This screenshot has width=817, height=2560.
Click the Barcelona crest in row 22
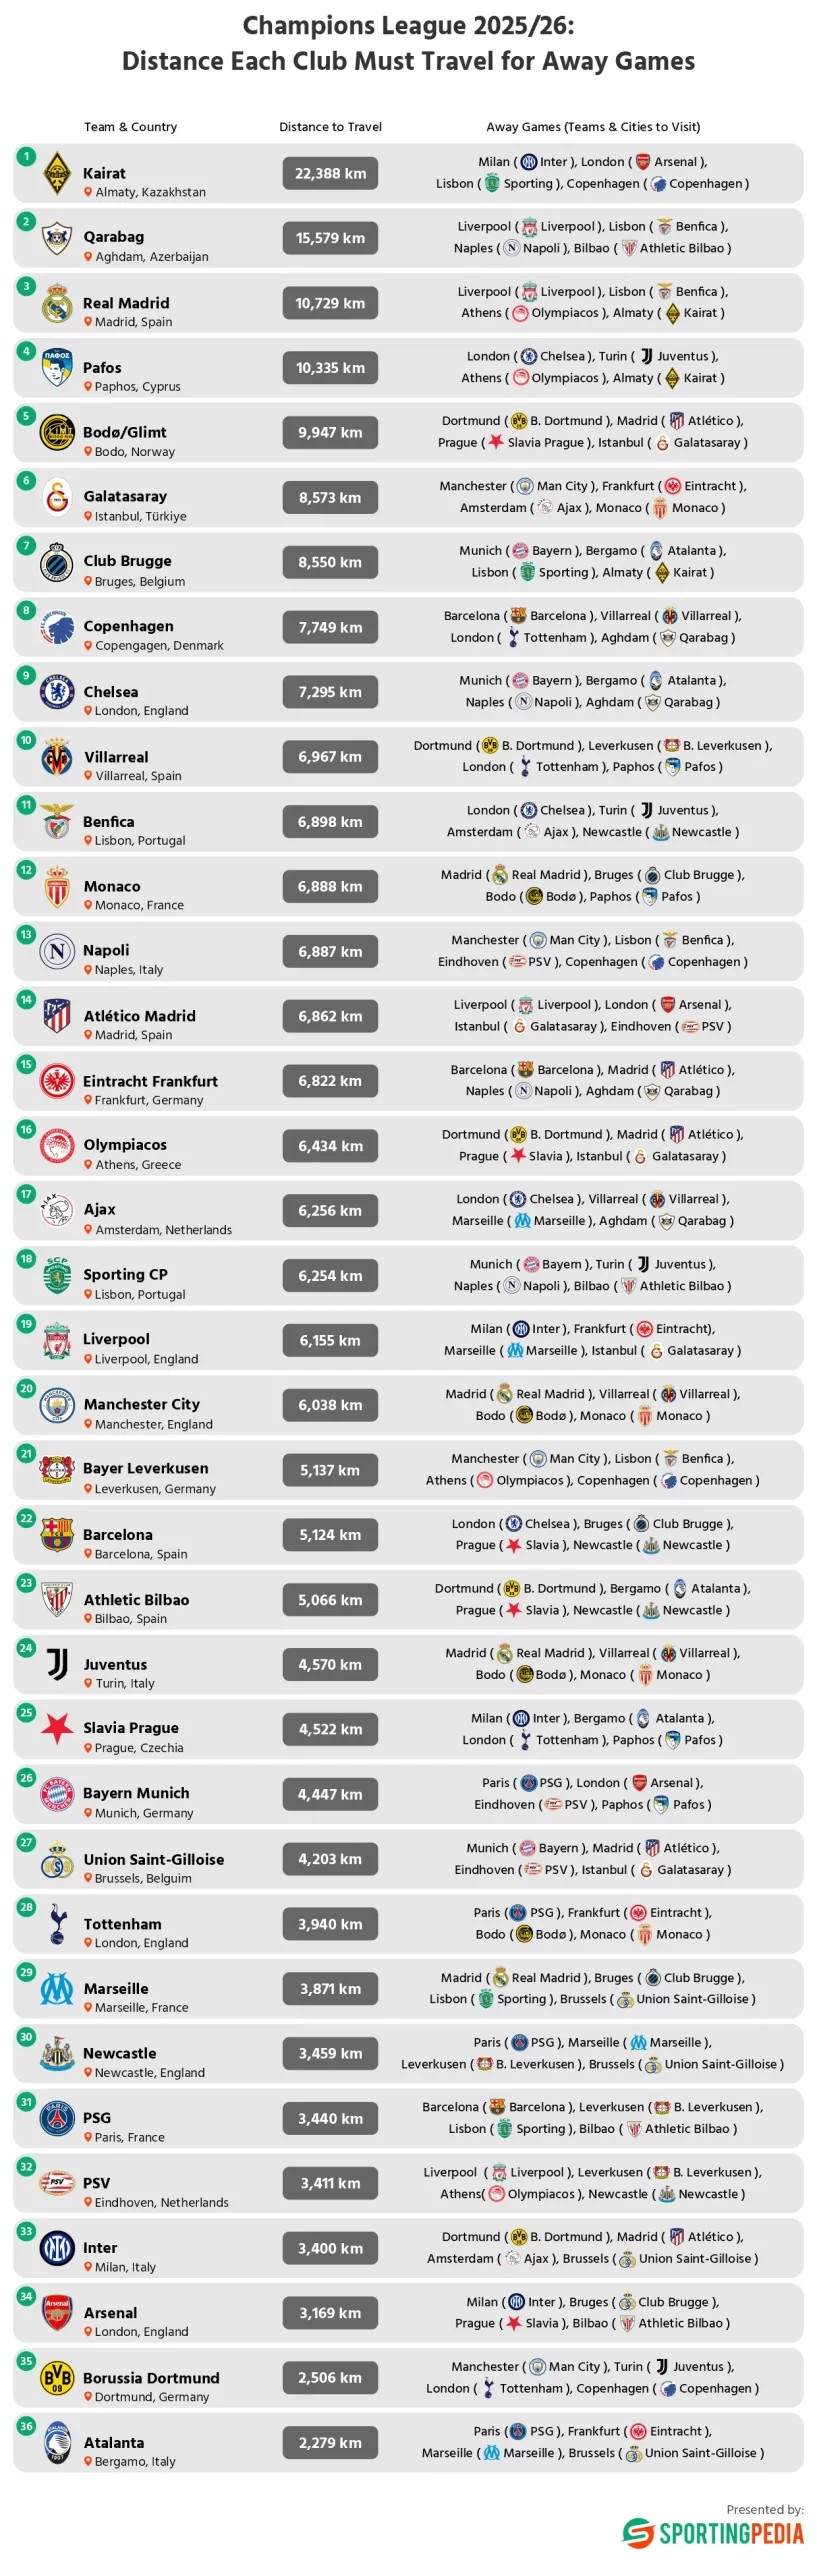pyautogui.click(x=57, y=1535)
